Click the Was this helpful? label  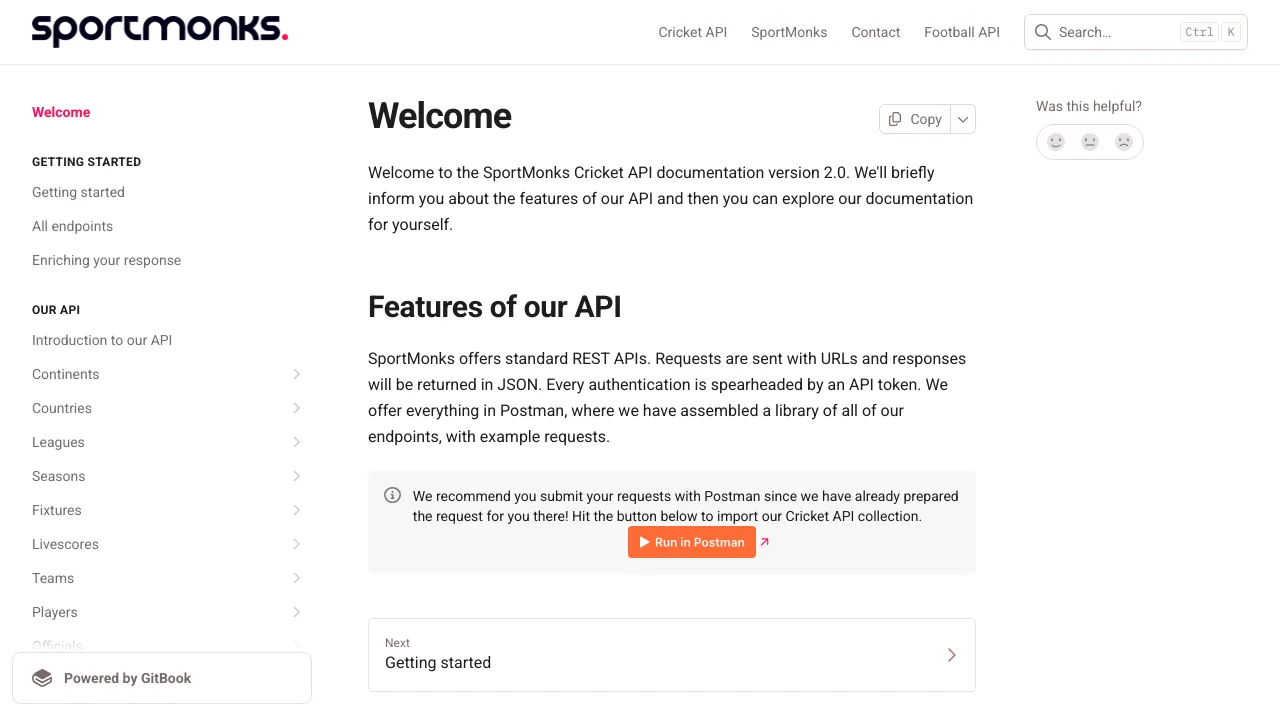point(1089,106)
